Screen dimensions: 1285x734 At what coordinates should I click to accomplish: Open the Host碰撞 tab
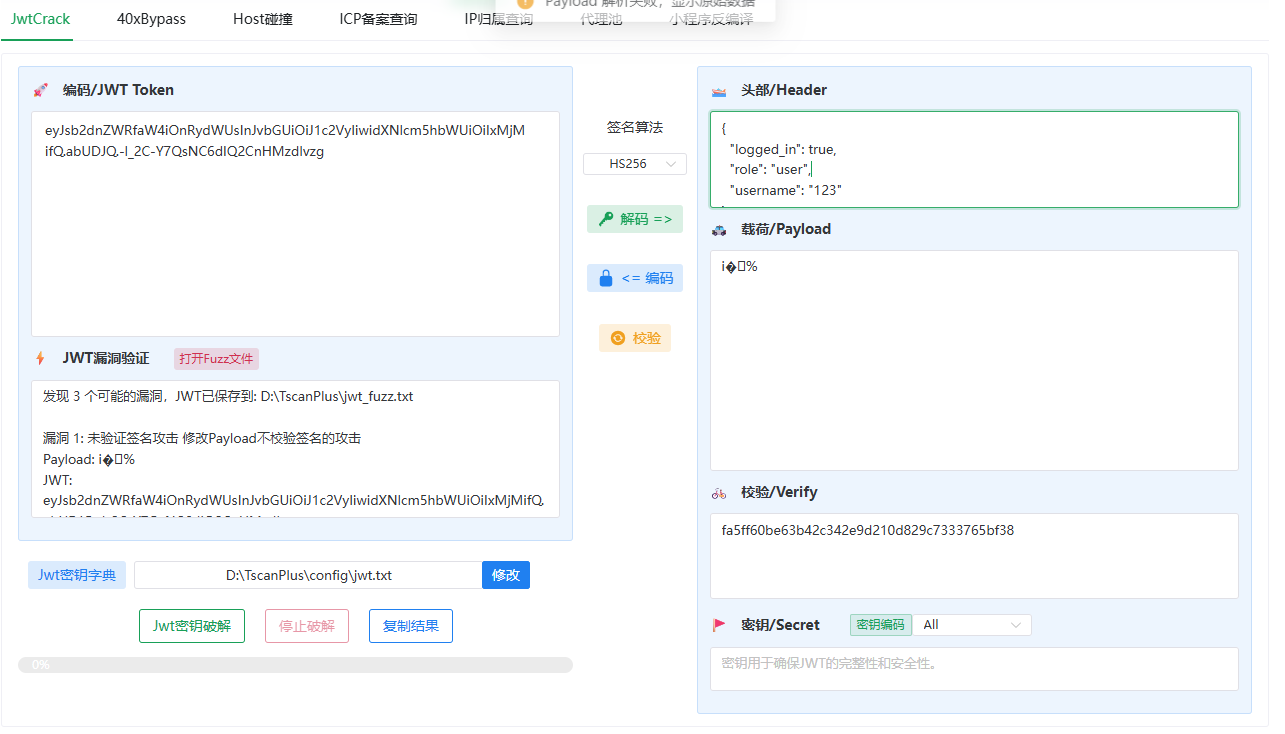tap(263, 19)
